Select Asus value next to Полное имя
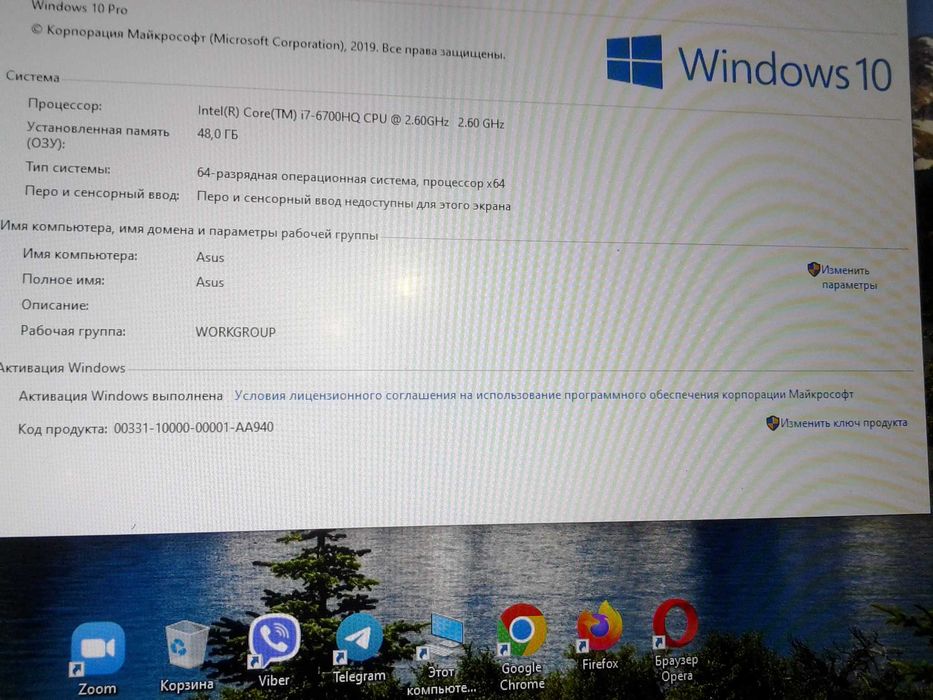Screen dimensions: 933x700 click(x=210, y=282)
